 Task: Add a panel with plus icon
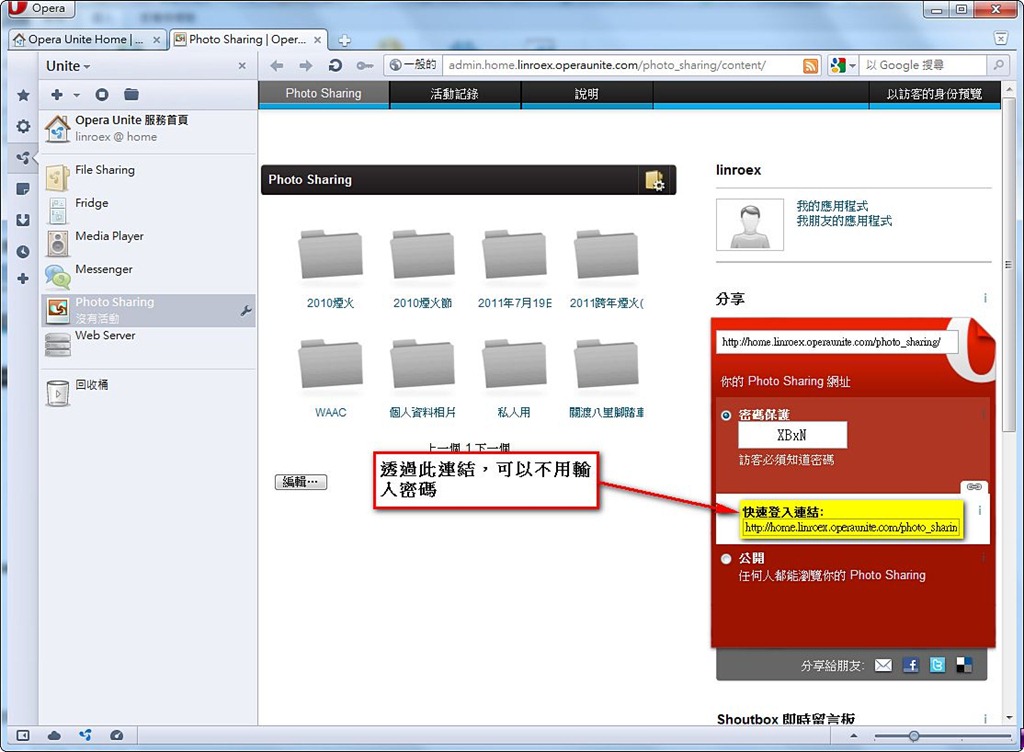coord(23,279)
